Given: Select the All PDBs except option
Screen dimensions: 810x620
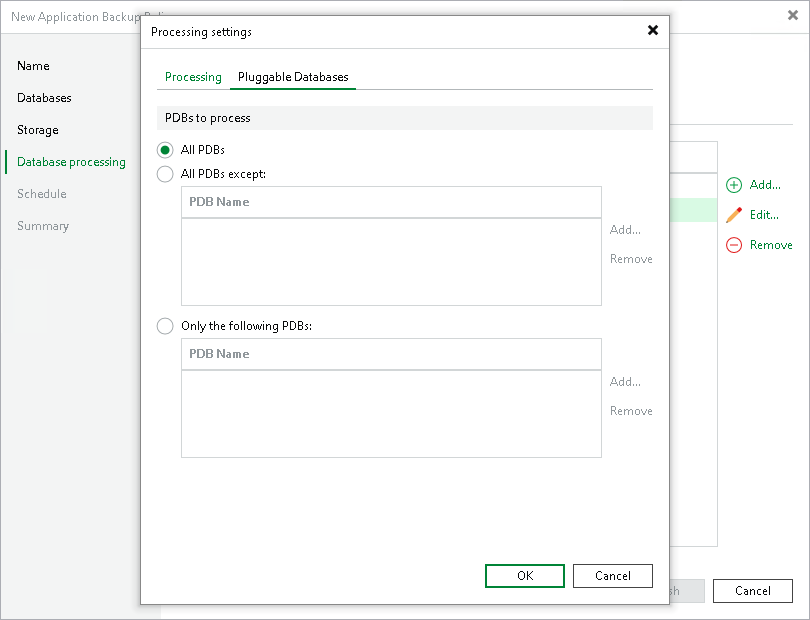Looking at the screenshot, I should (164, 174).
